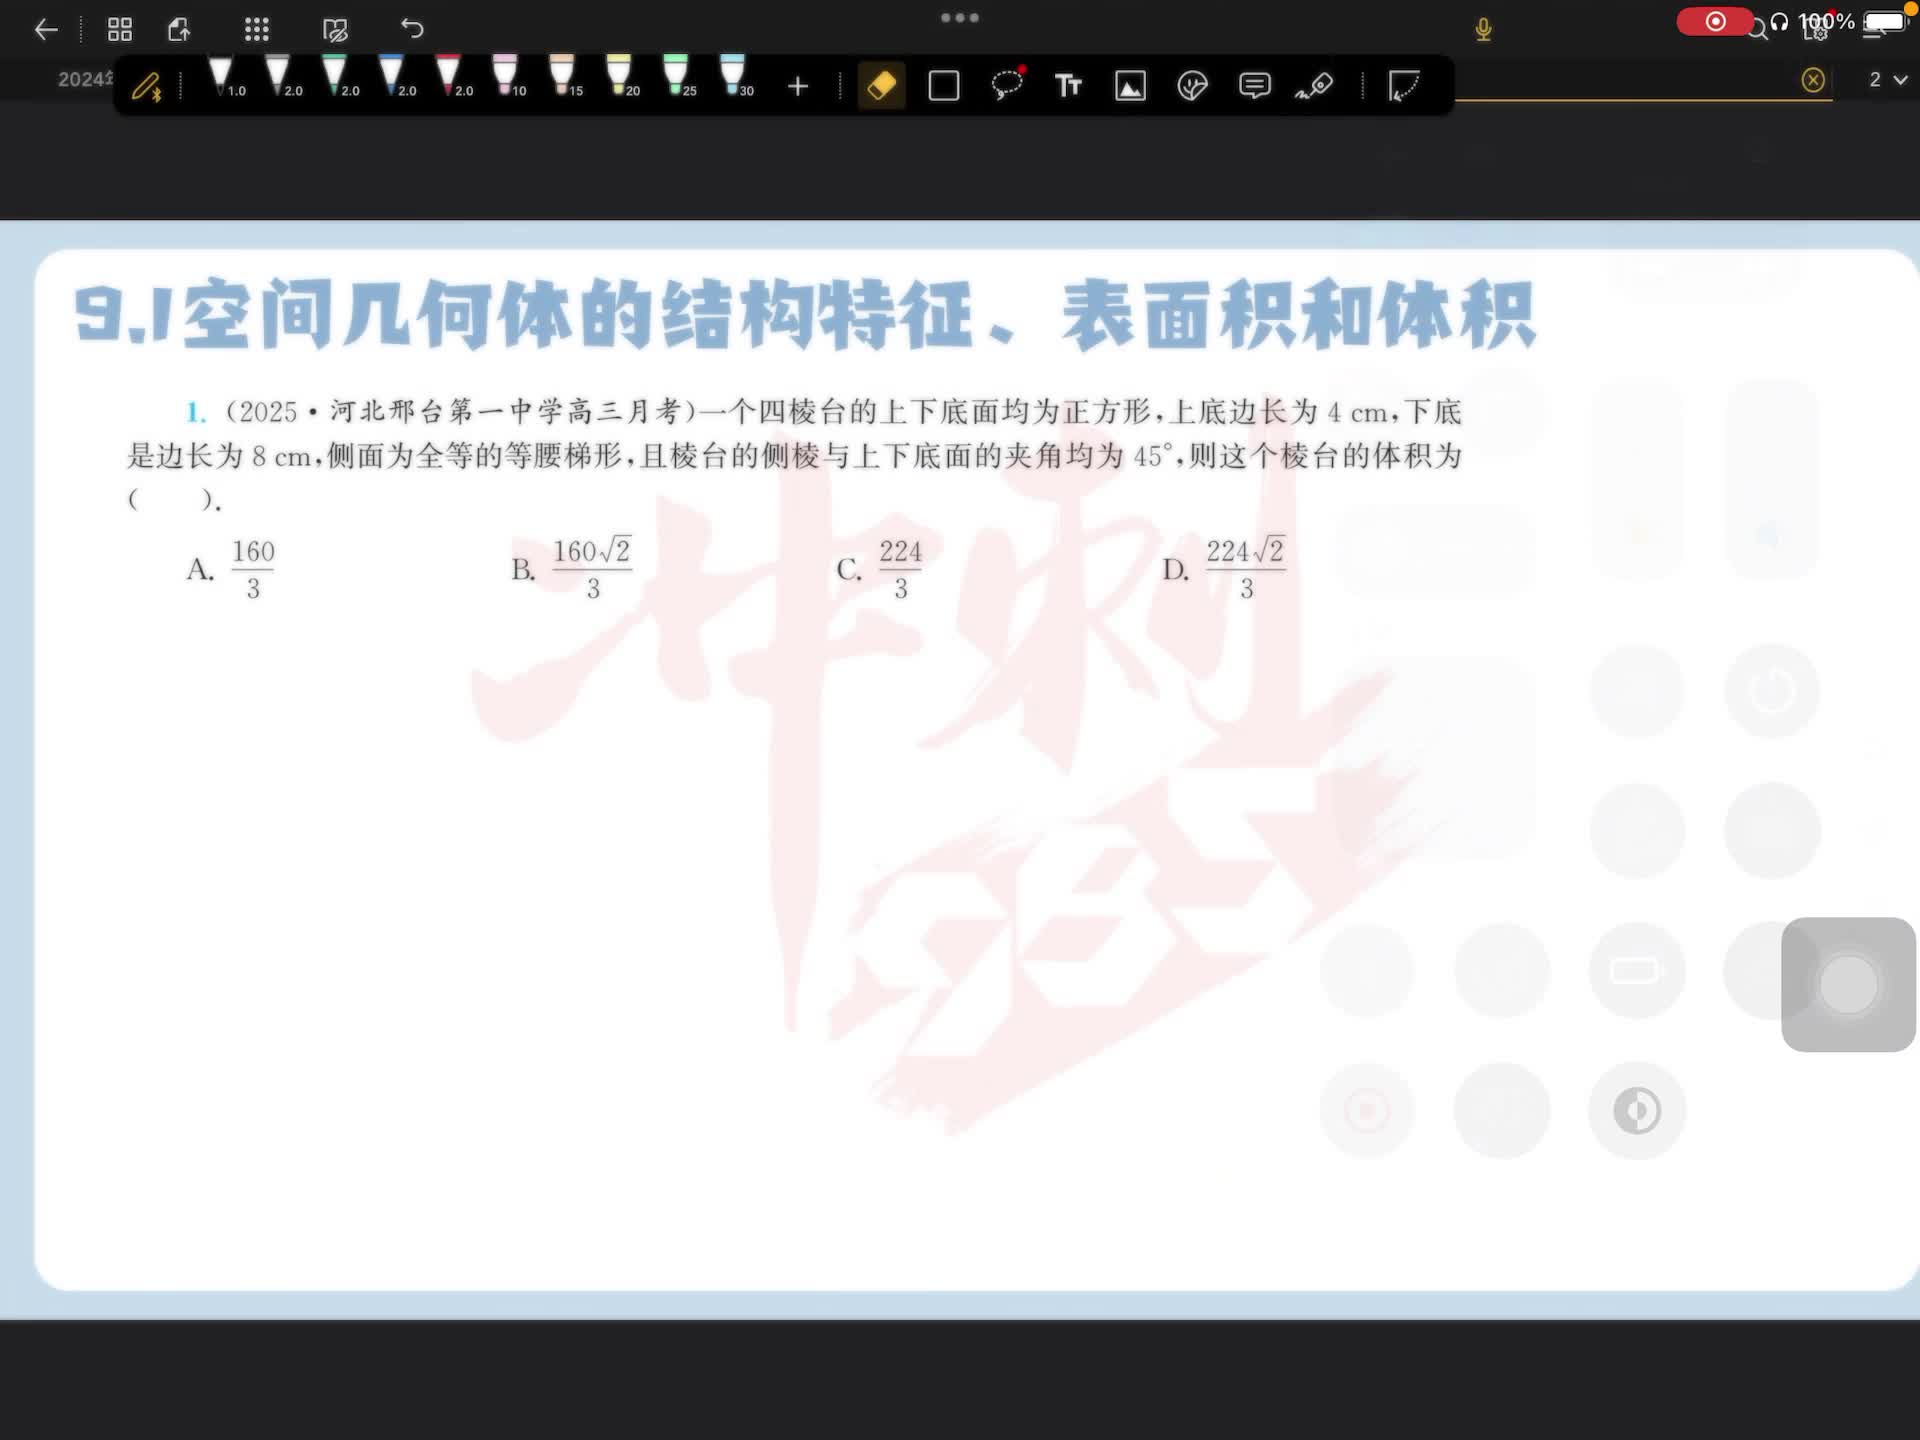Choose the text box tool
This screenshot has width=1920, height=1440.
[x=1068, y=86]
